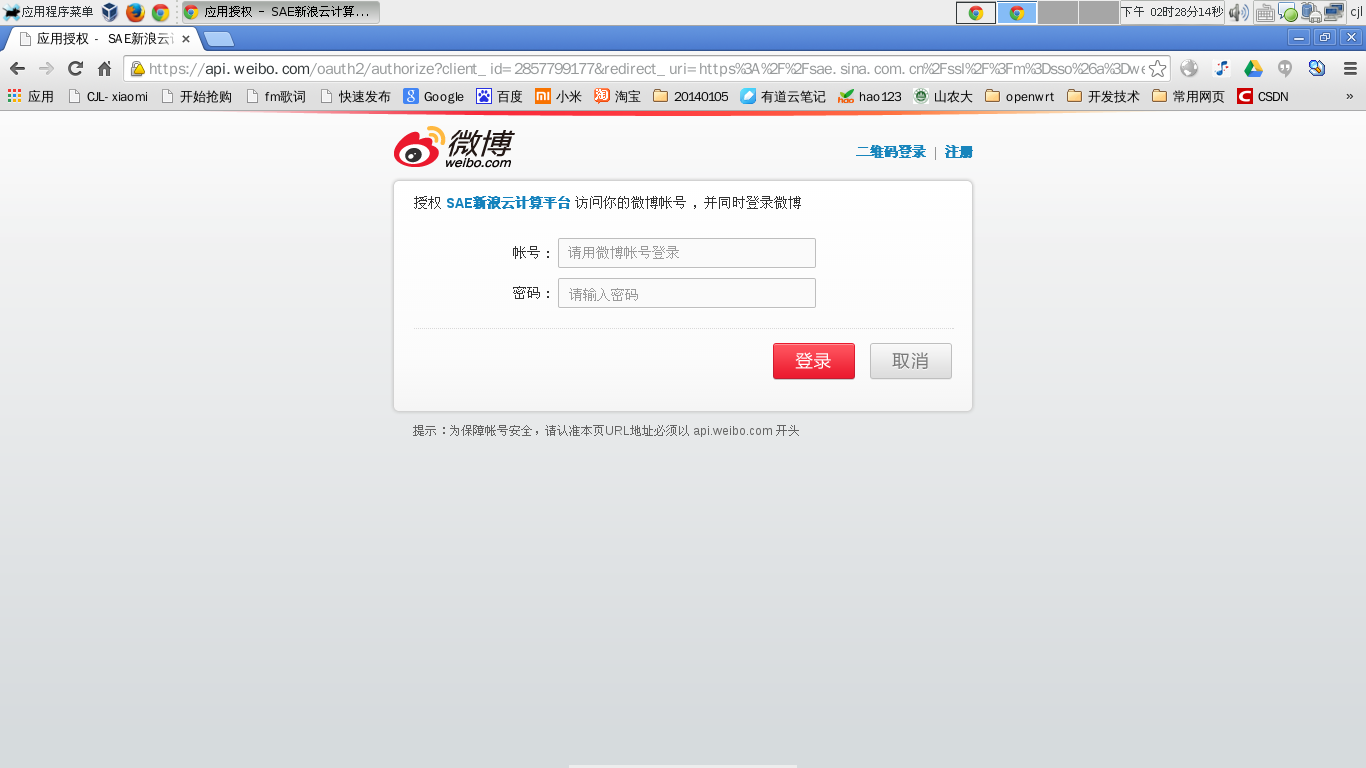Viewport: 1366px width, 768px height.
Task: Open the 注册 register link
Action: click(959, 152)
